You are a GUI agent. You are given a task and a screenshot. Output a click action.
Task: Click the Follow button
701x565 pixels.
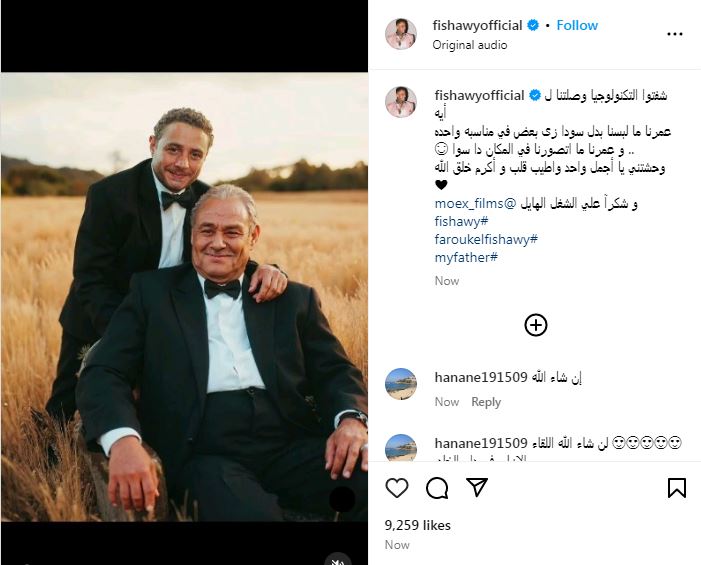[577, 25]
